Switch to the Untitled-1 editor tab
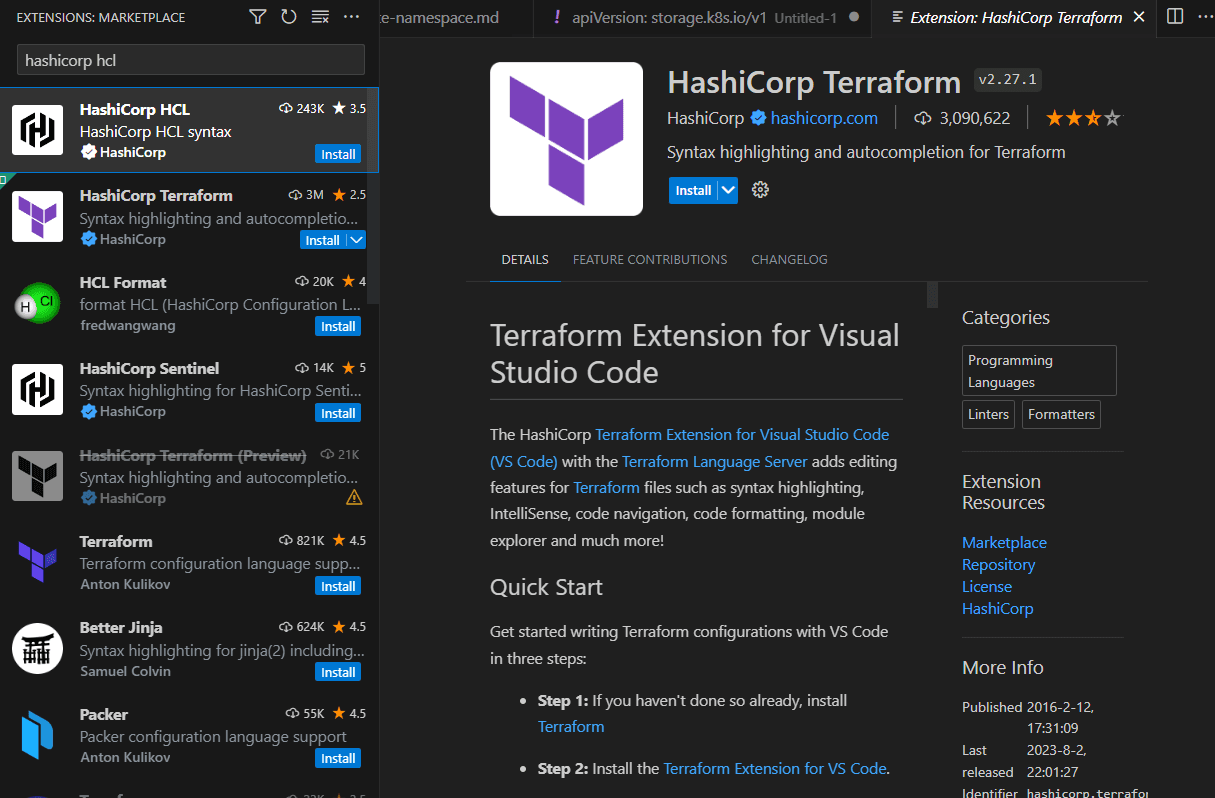Screen dimensions: 1215x798 click(700, 18)
